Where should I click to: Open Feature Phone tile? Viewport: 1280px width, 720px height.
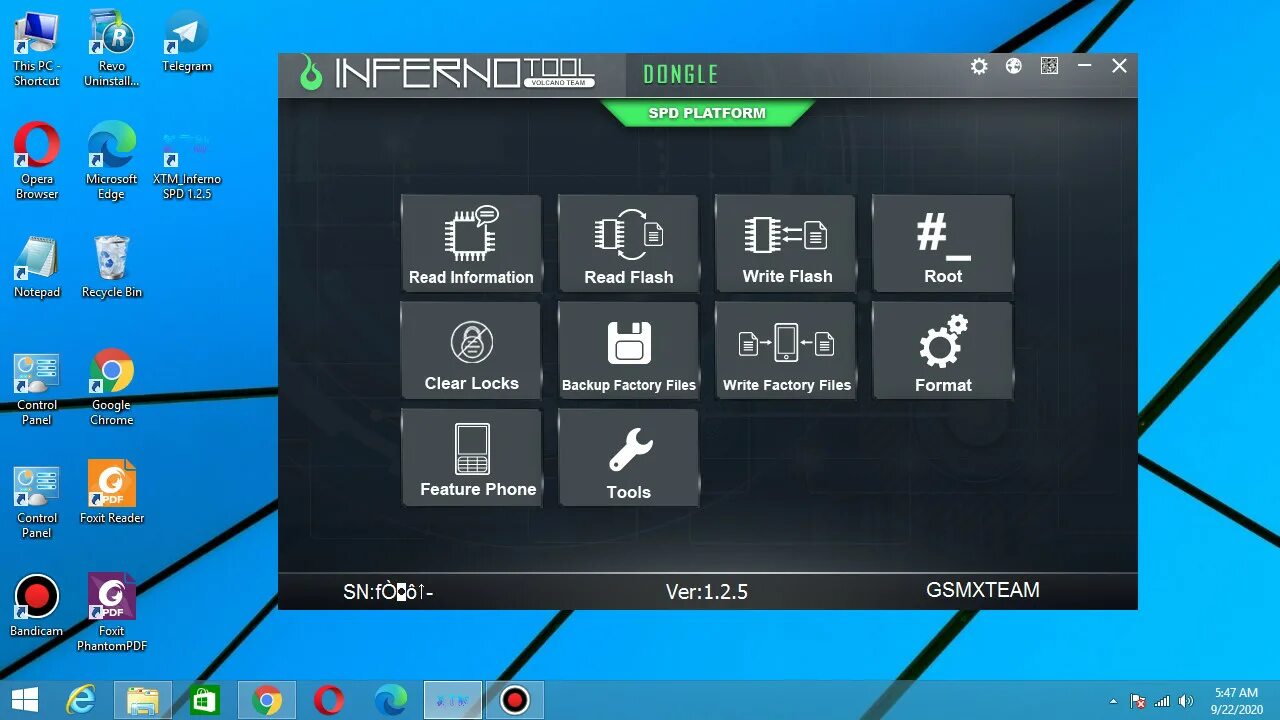(x=471, y=457)
